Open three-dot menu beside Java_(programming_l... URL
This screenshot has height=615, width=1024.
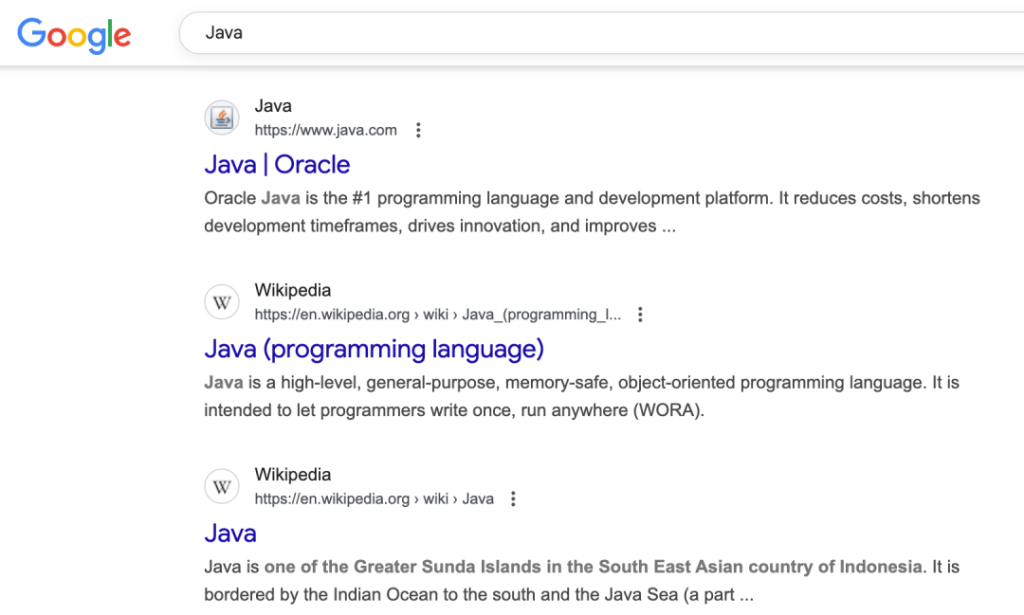tap(641, 315)
